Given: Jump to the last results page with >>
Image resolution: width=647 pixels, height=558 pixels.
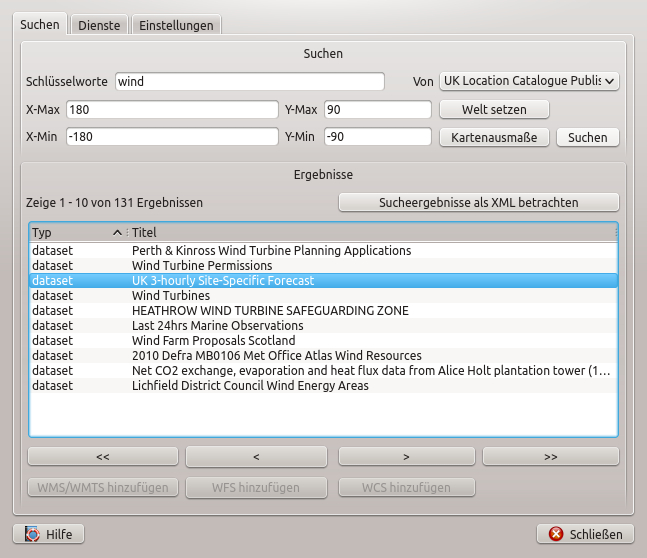Looking at the screenshot, I should tap(551, 456).
